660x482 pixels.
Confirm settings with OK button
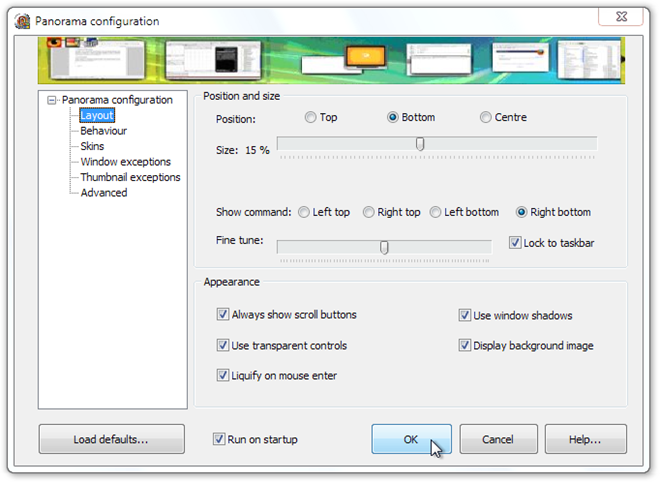(x=411, y=439)
